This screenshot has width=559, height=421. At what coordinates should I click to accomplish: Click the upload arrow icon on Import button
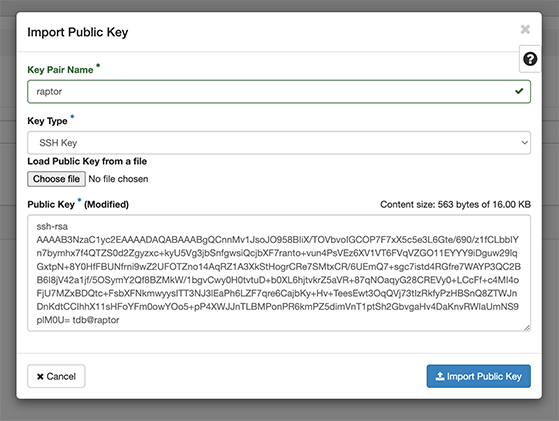[440, 376]
